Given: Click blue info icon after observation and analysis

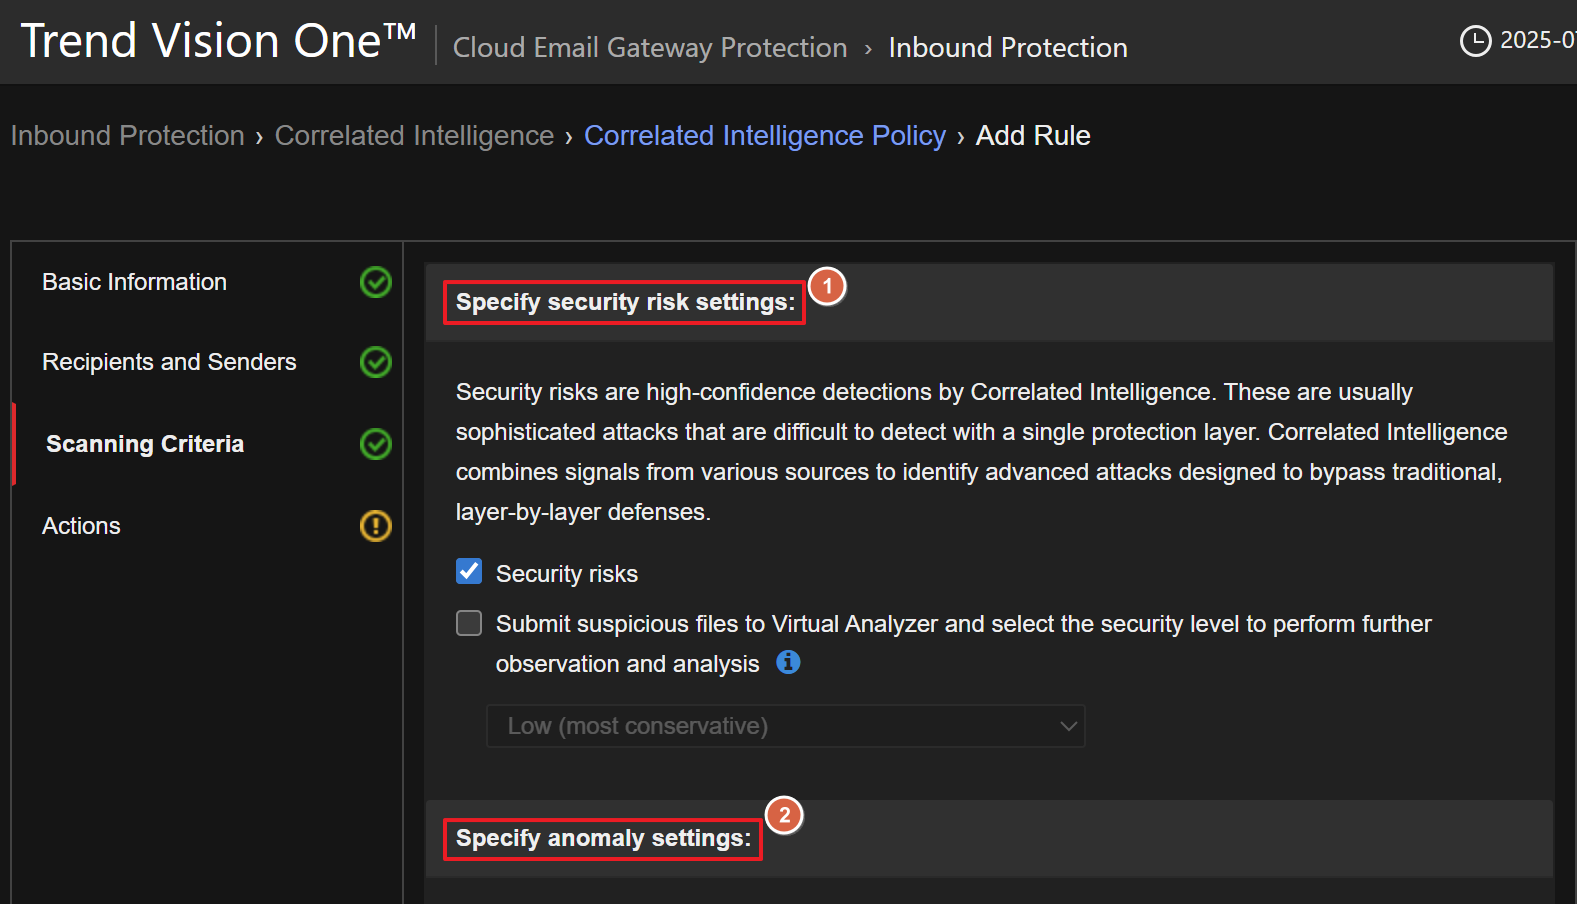Looking at the screenshot, I should [788, 662].
